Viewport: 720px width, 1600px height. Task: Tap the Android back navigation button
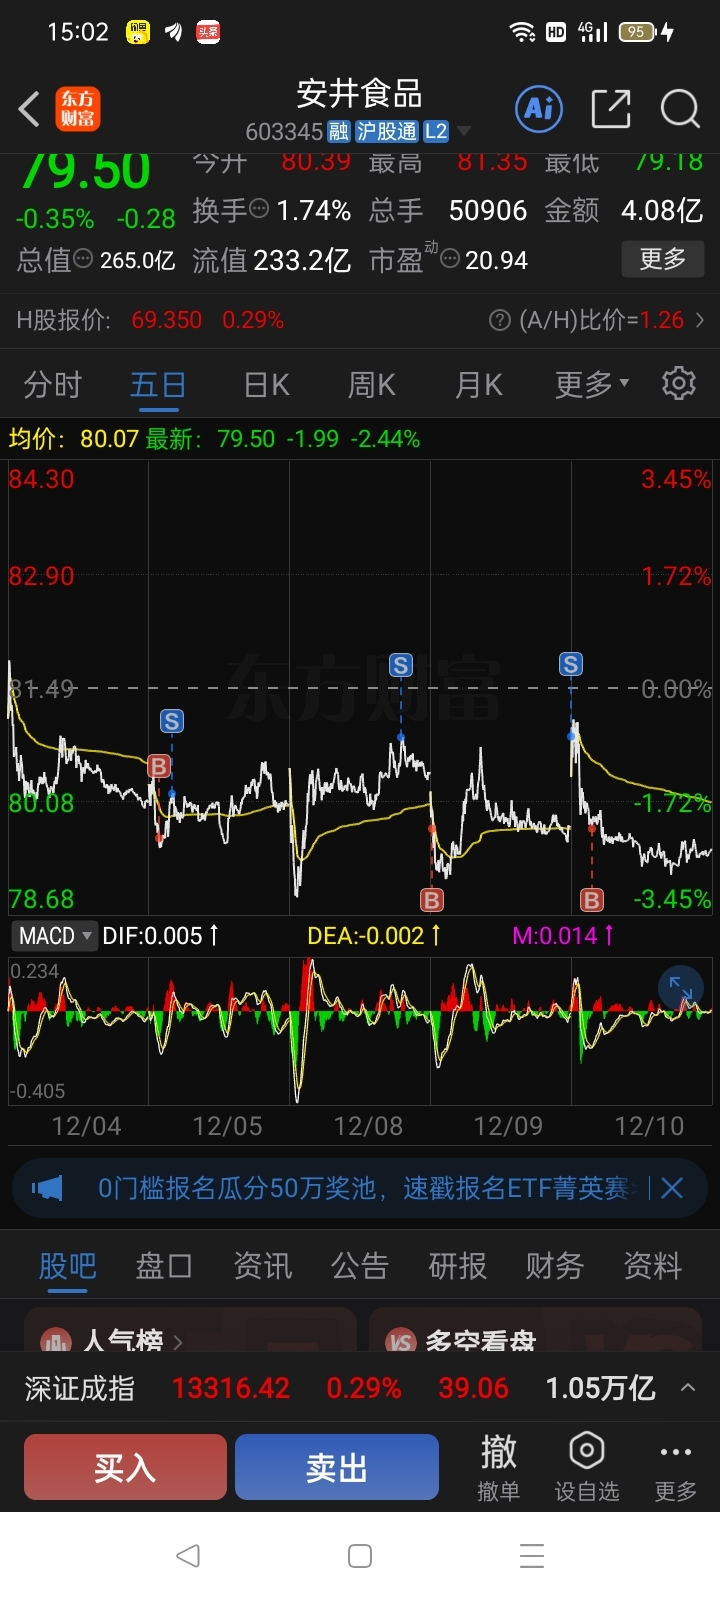point(188,1555)
